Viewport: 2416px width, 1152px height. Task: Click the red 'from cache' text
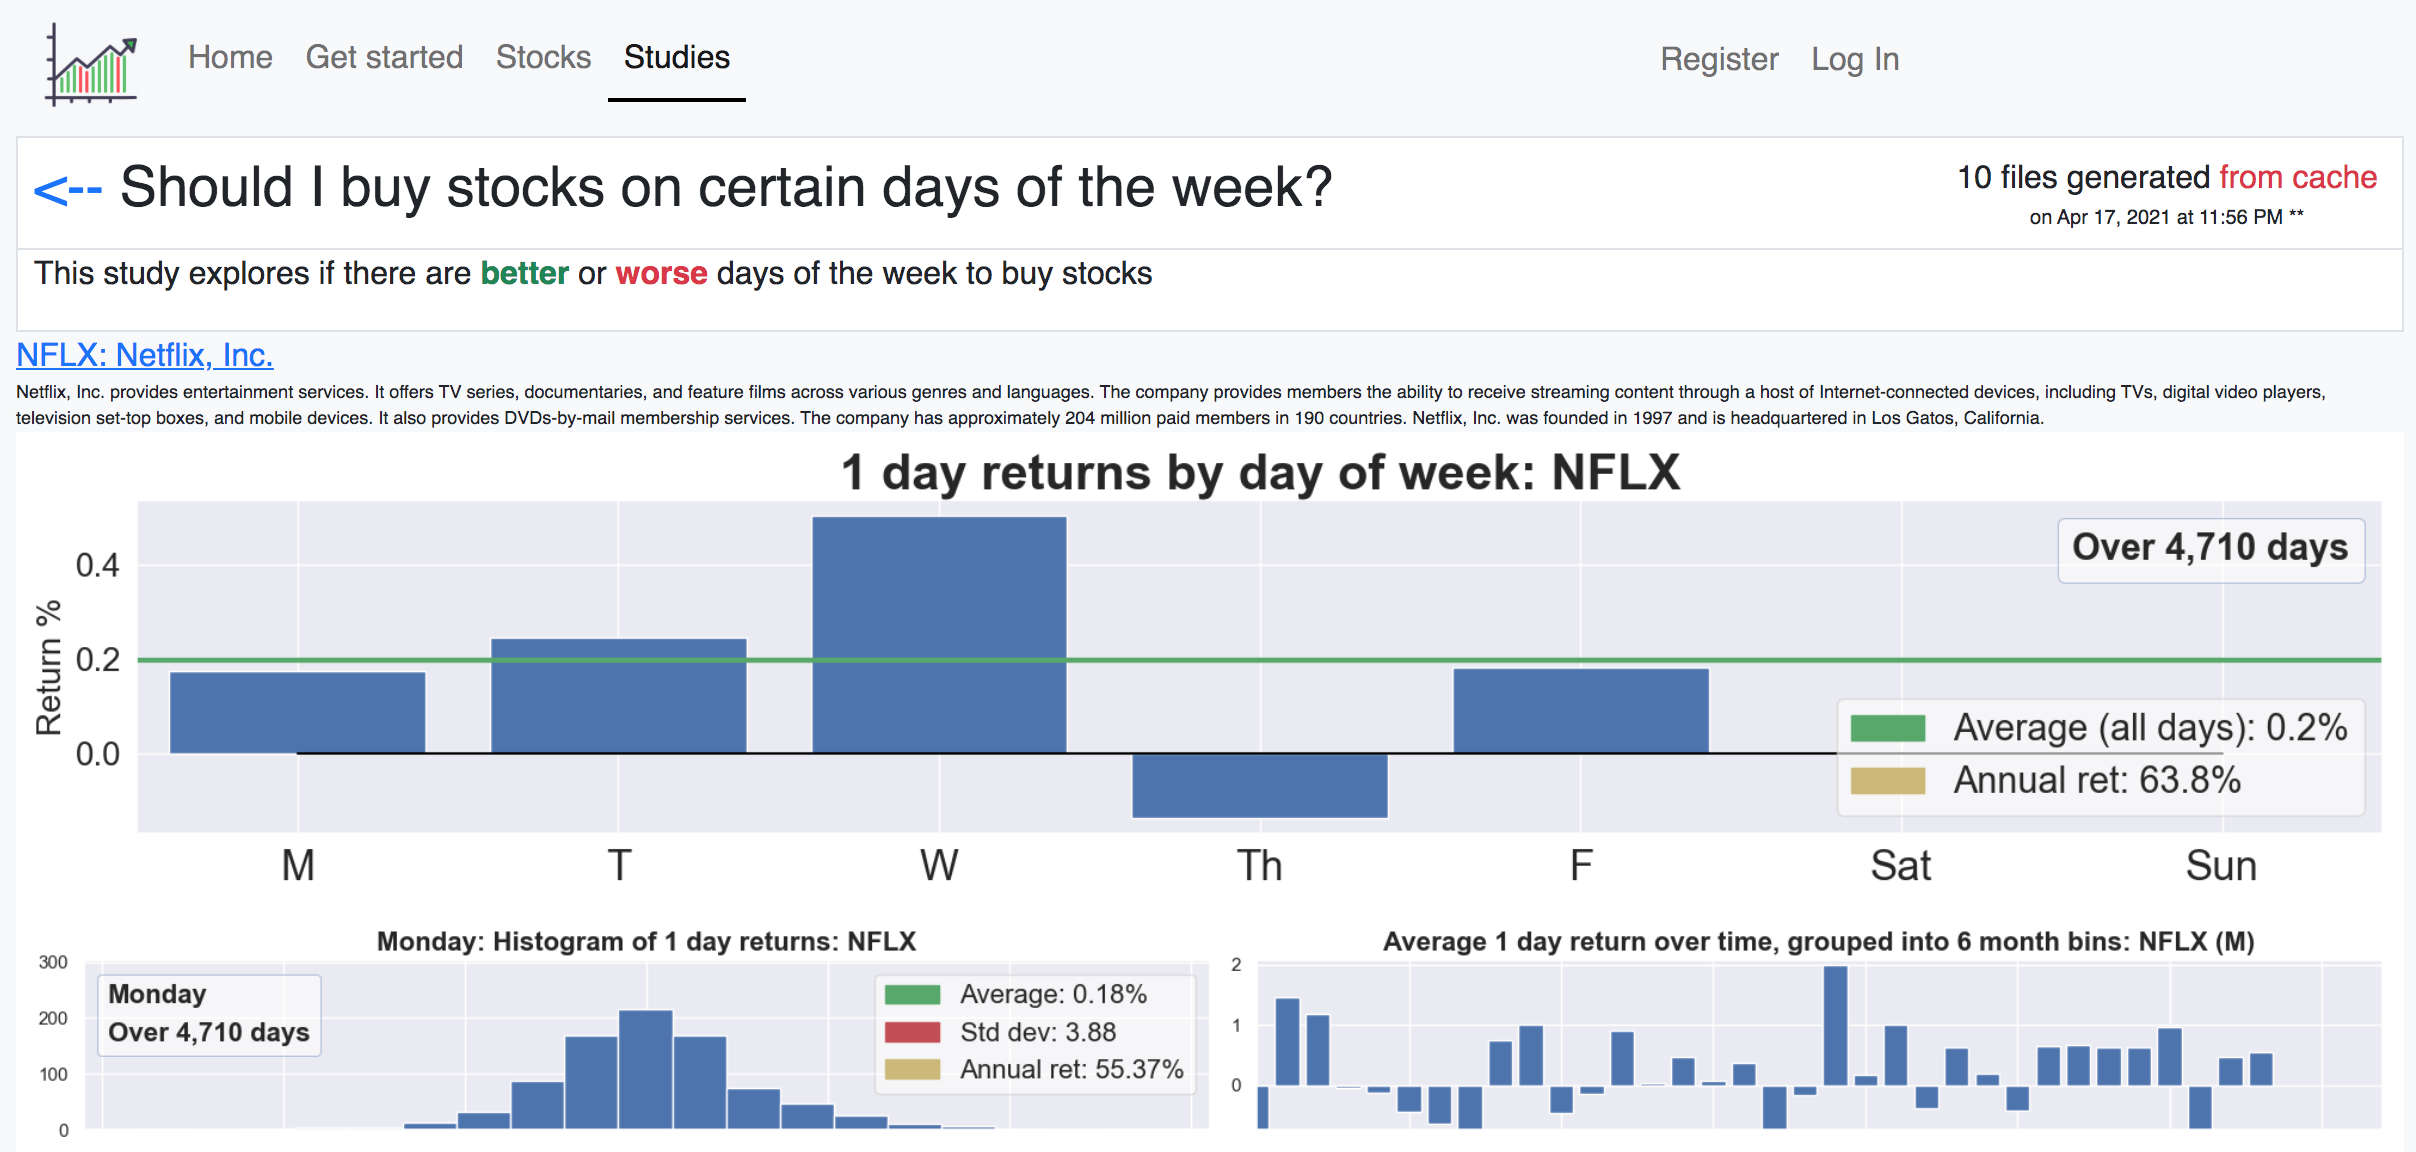tap(2298, 177)
